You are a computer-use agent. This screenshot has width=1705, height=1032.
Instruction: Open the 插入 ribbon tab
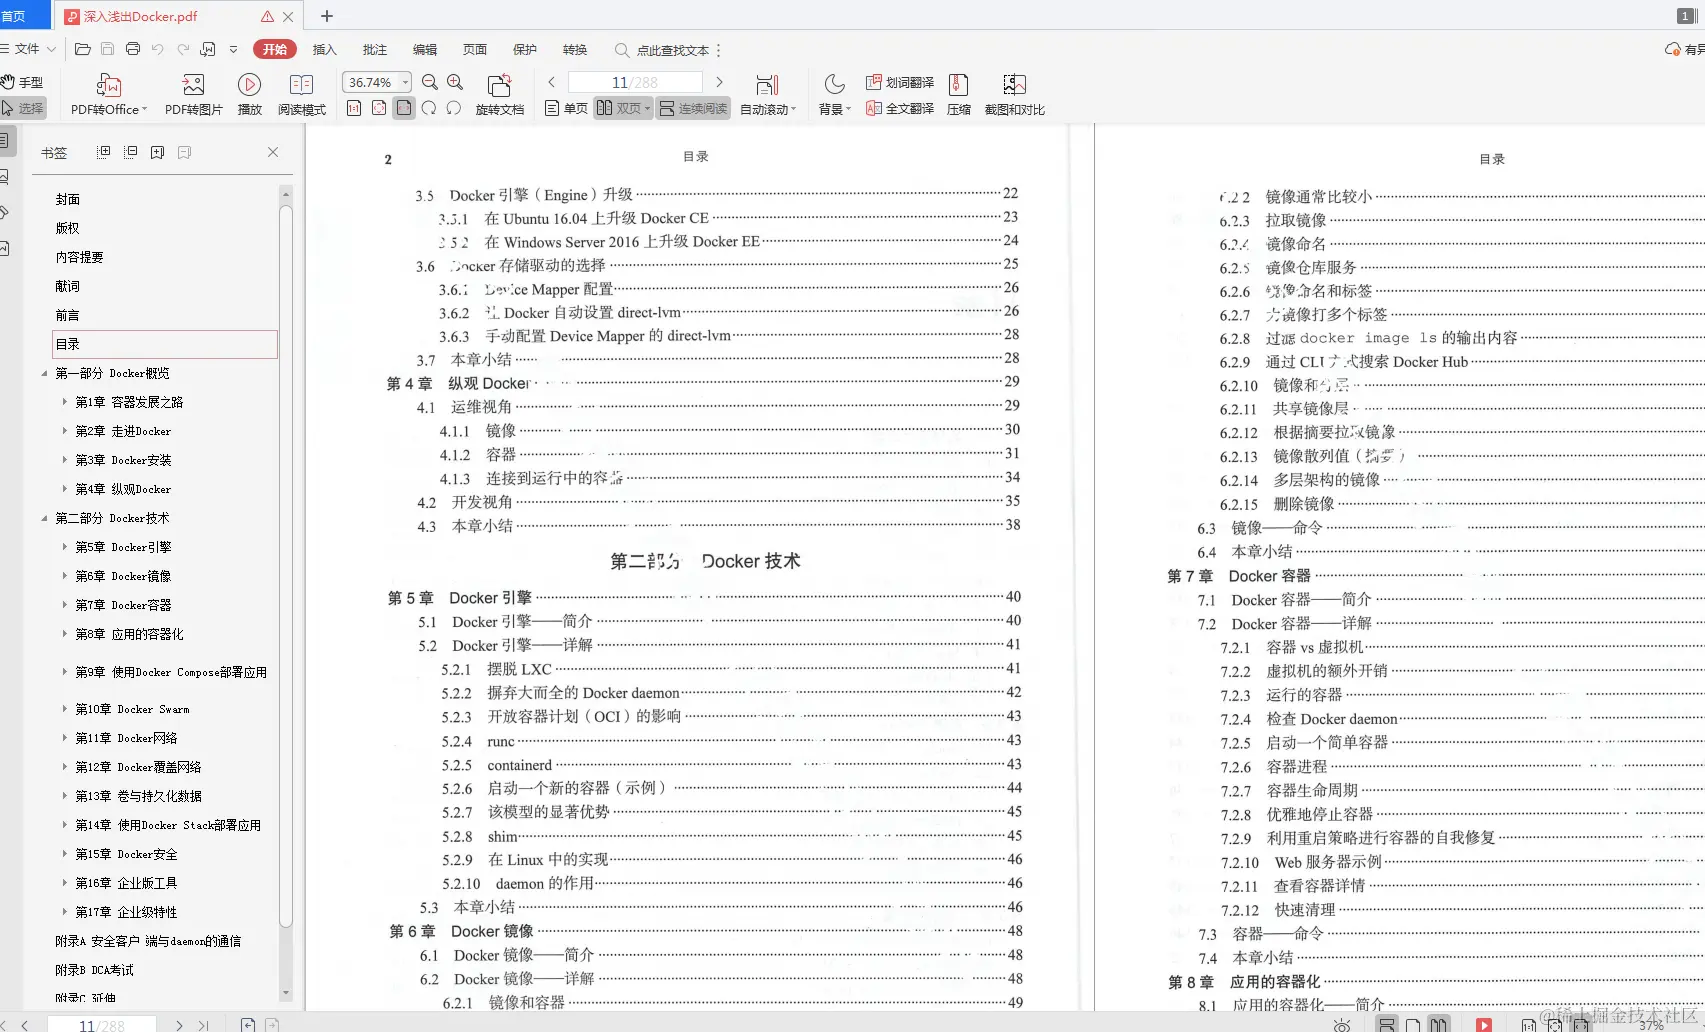(x=323, y=49)
